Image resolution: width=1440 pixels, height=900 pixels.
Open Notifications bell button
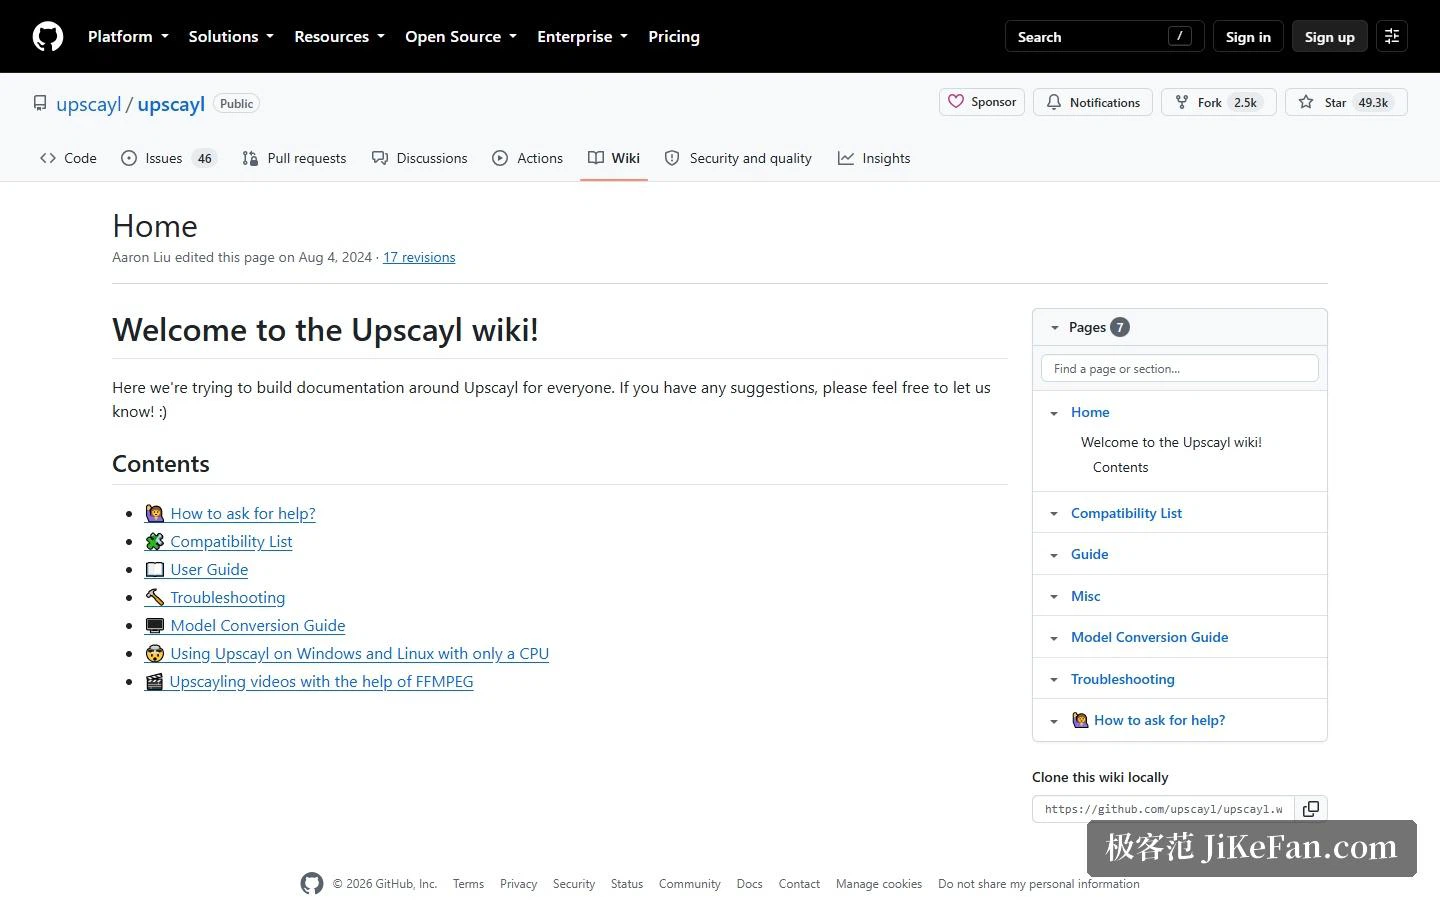1093,102
